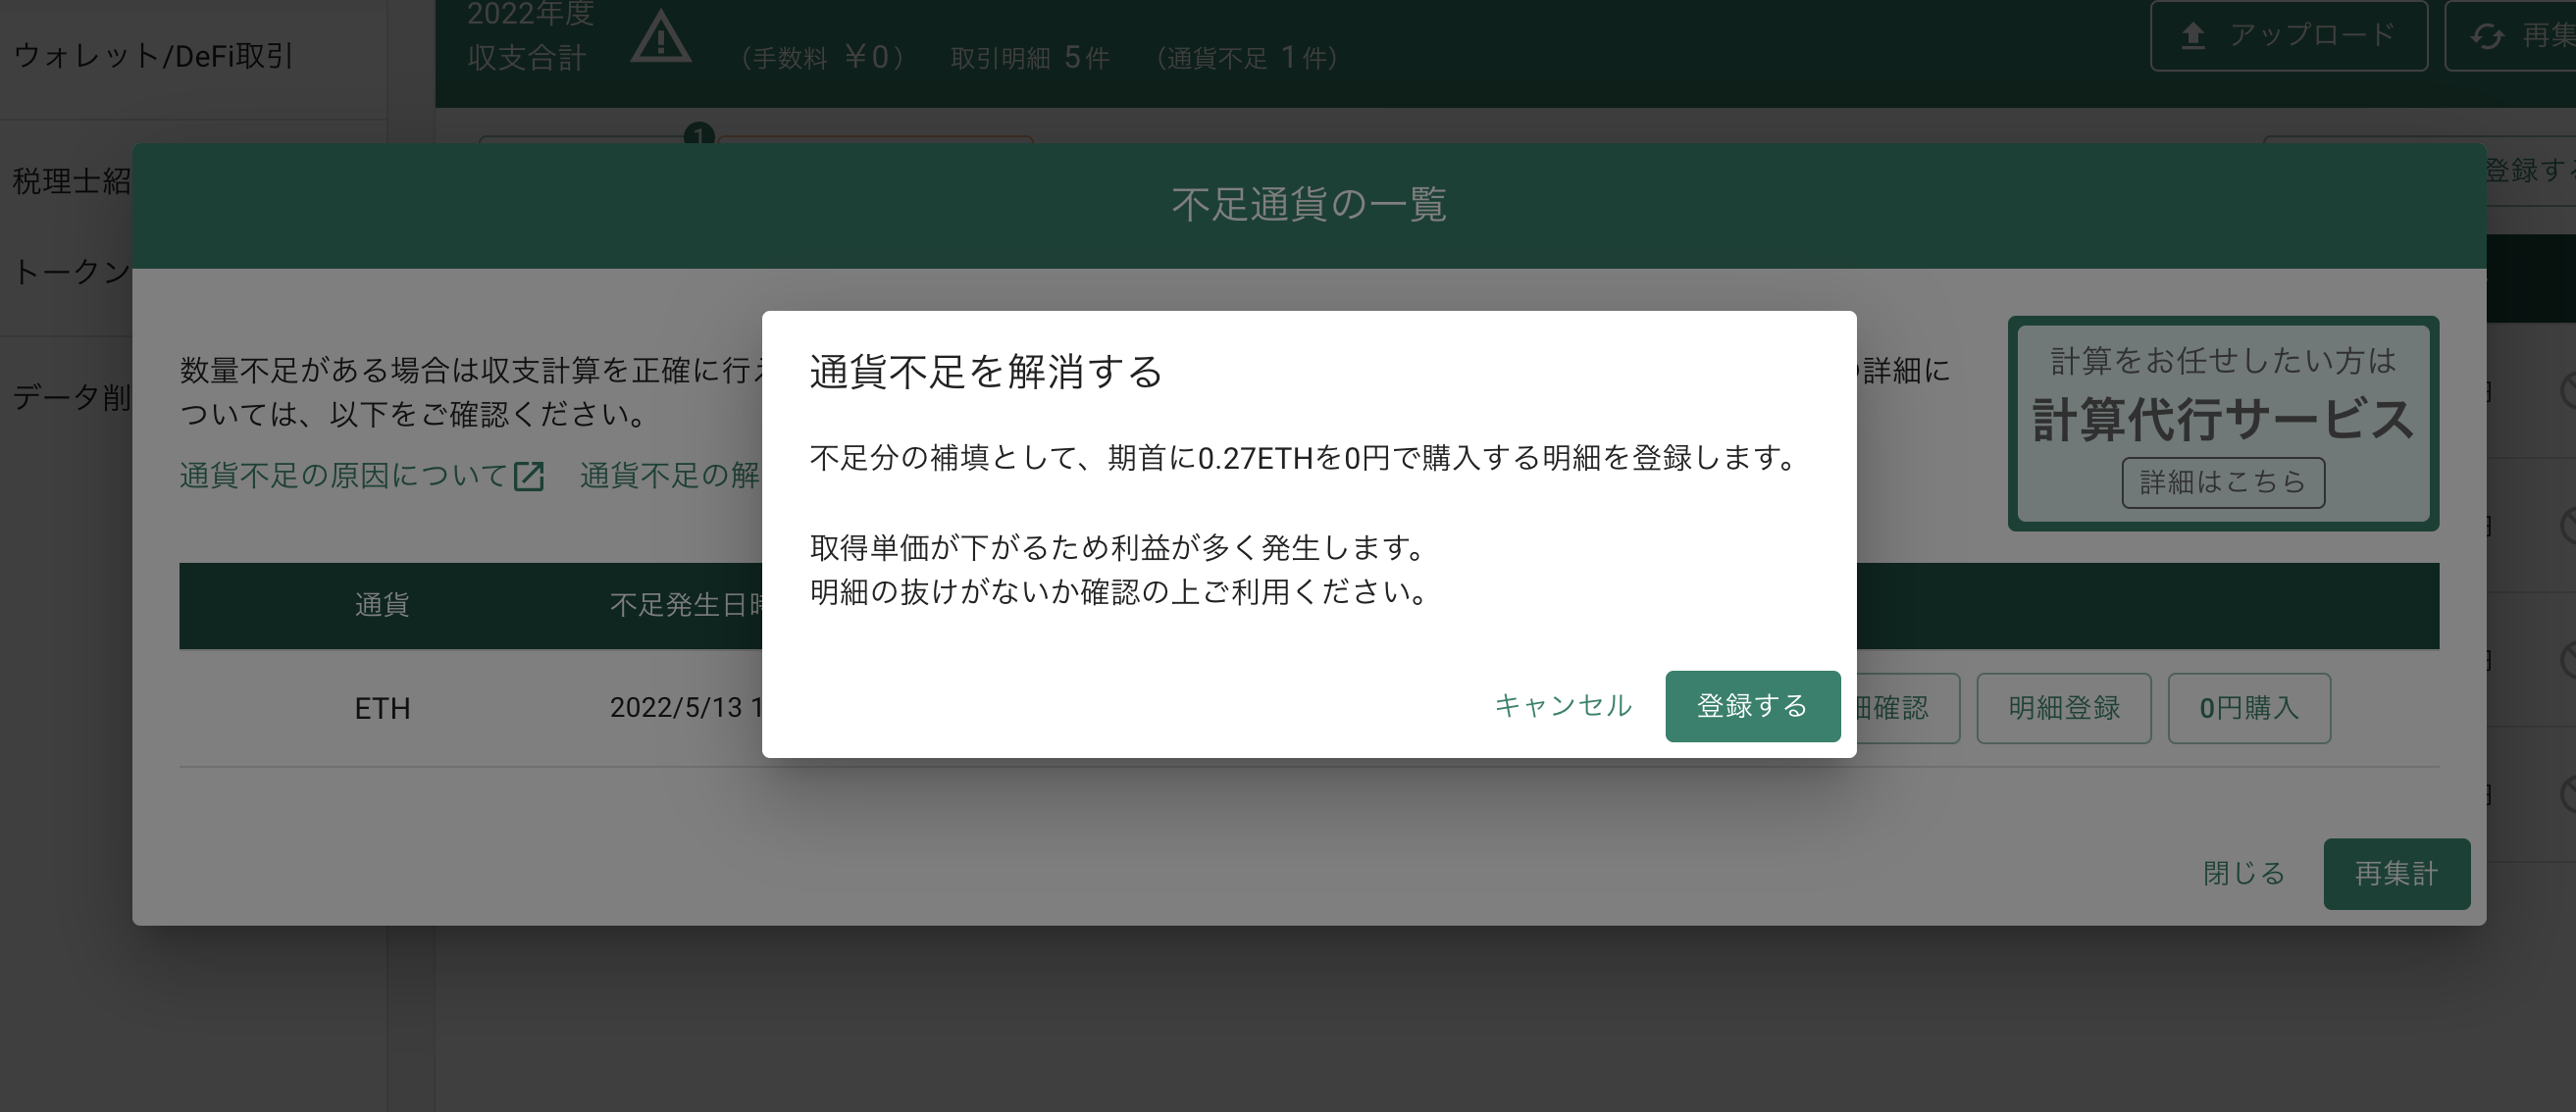Click ETH currency cell in the table
This screenshot has width=2576, height=1112.
[x=382, y=708]
